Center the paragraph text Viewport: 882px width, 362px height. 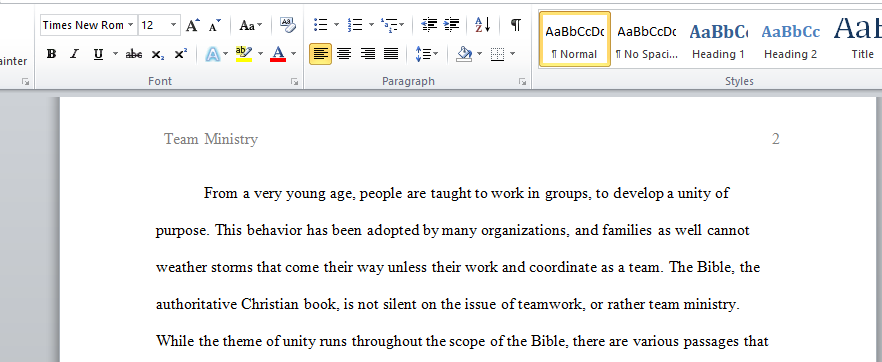coord(344,55)
